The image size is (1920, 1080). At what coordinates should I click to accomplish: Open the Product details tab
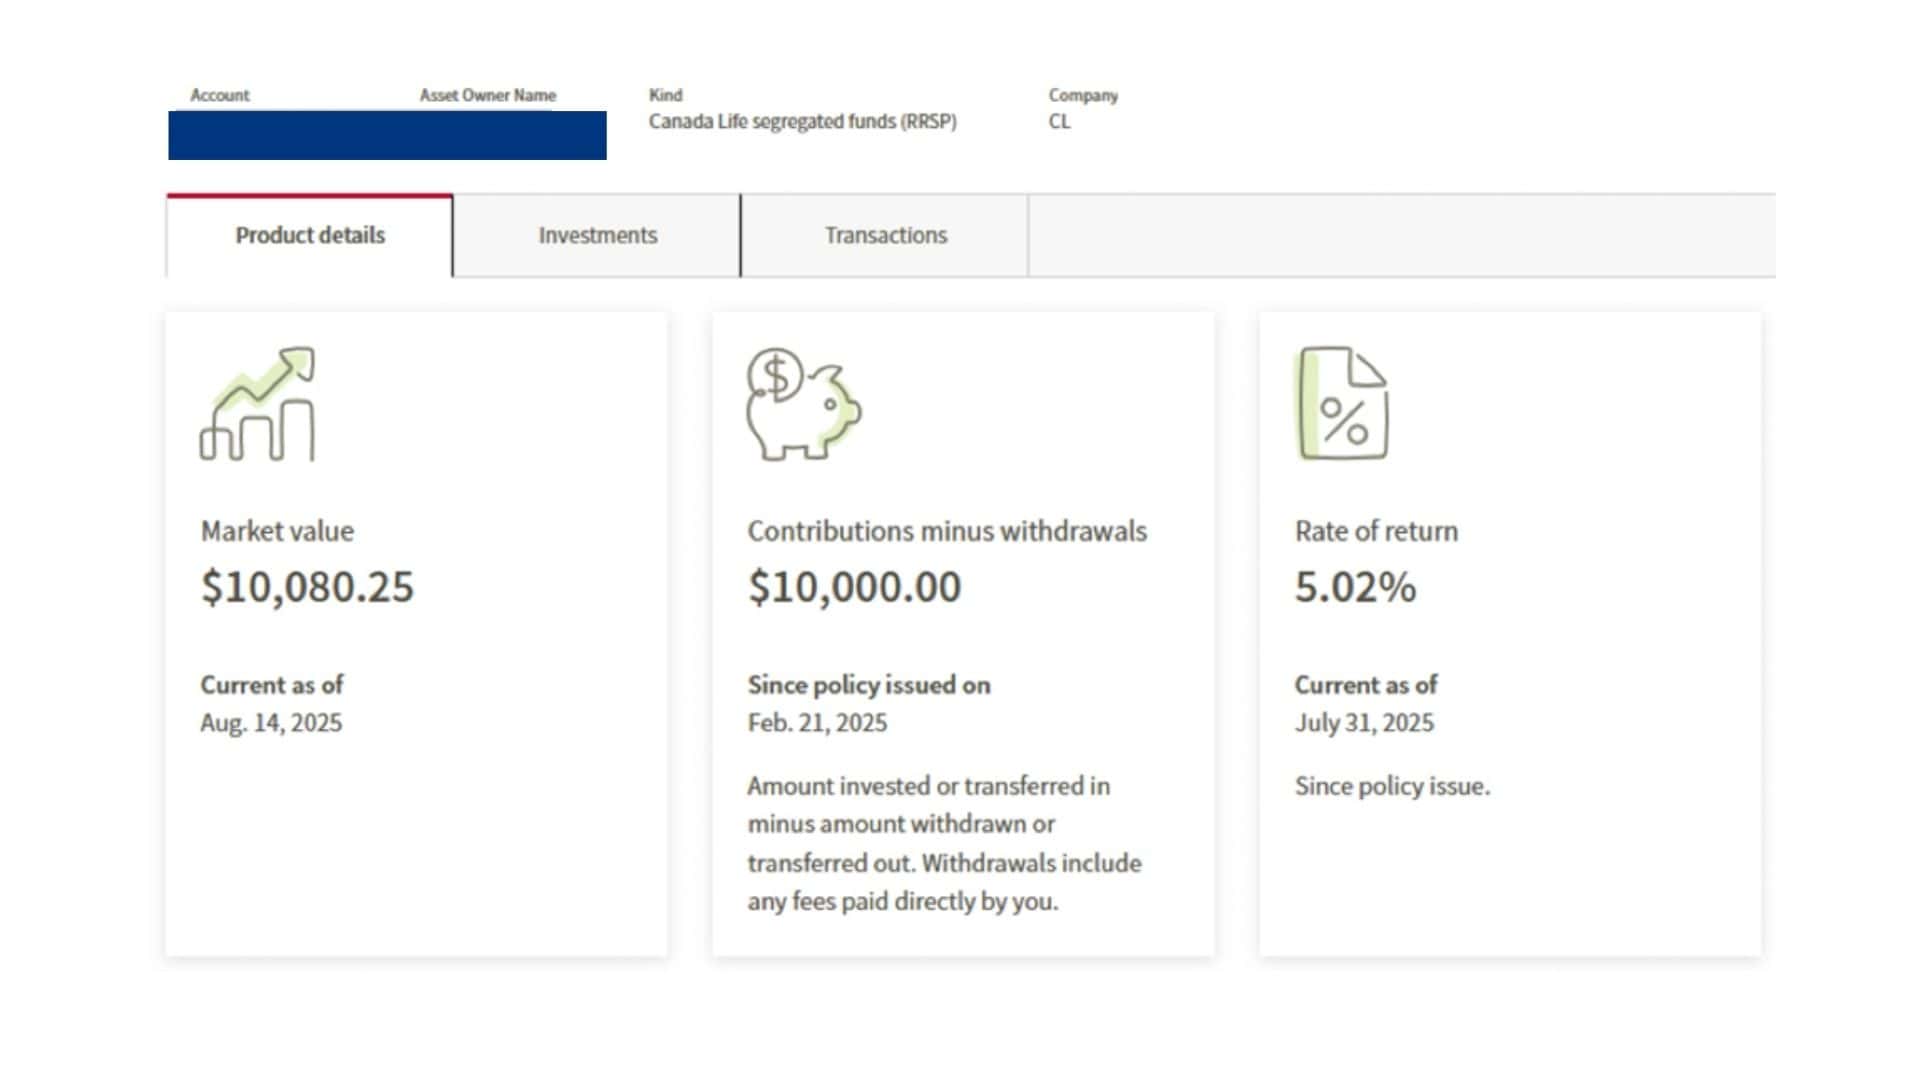pyautogui.click(x=310, y=236)
